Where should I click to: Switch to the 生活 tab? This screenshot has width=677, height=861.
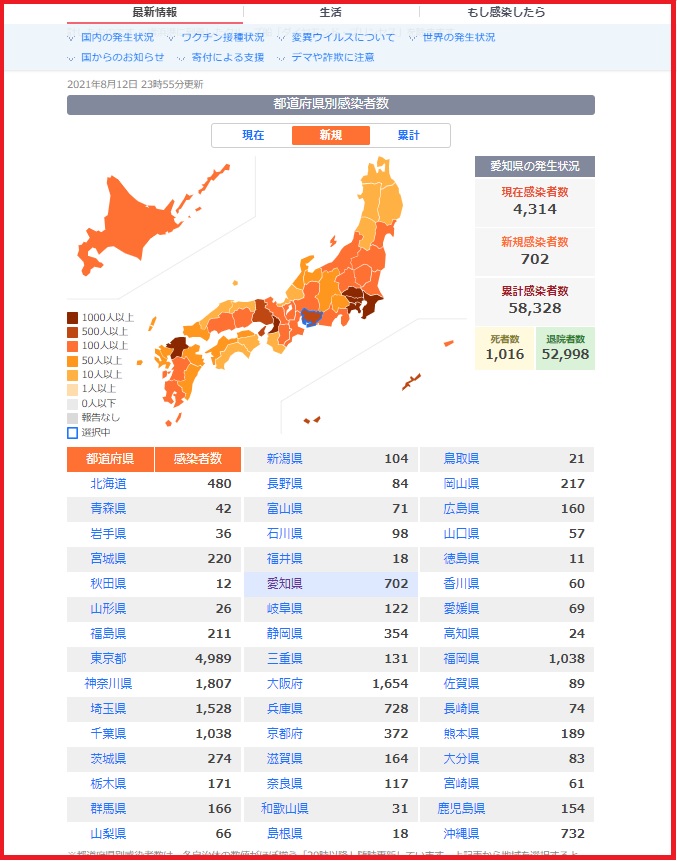(x=331, y=12)
